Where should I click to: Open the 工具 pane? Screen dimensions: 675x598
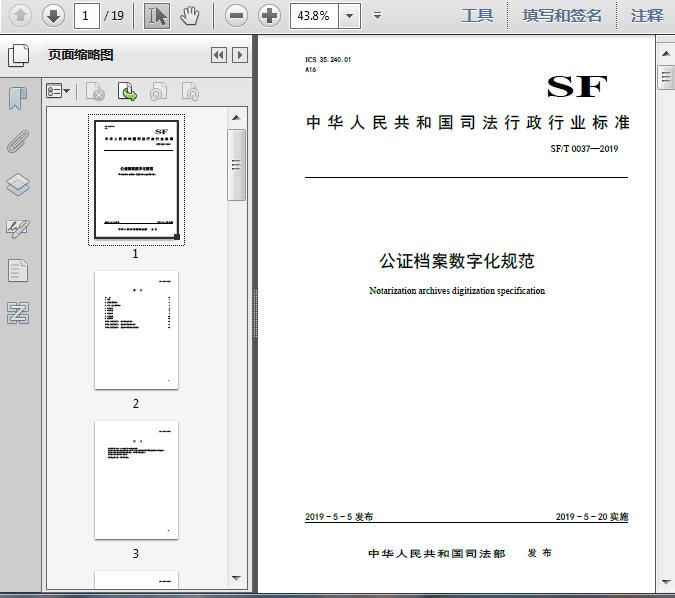(x=477, y=16)
